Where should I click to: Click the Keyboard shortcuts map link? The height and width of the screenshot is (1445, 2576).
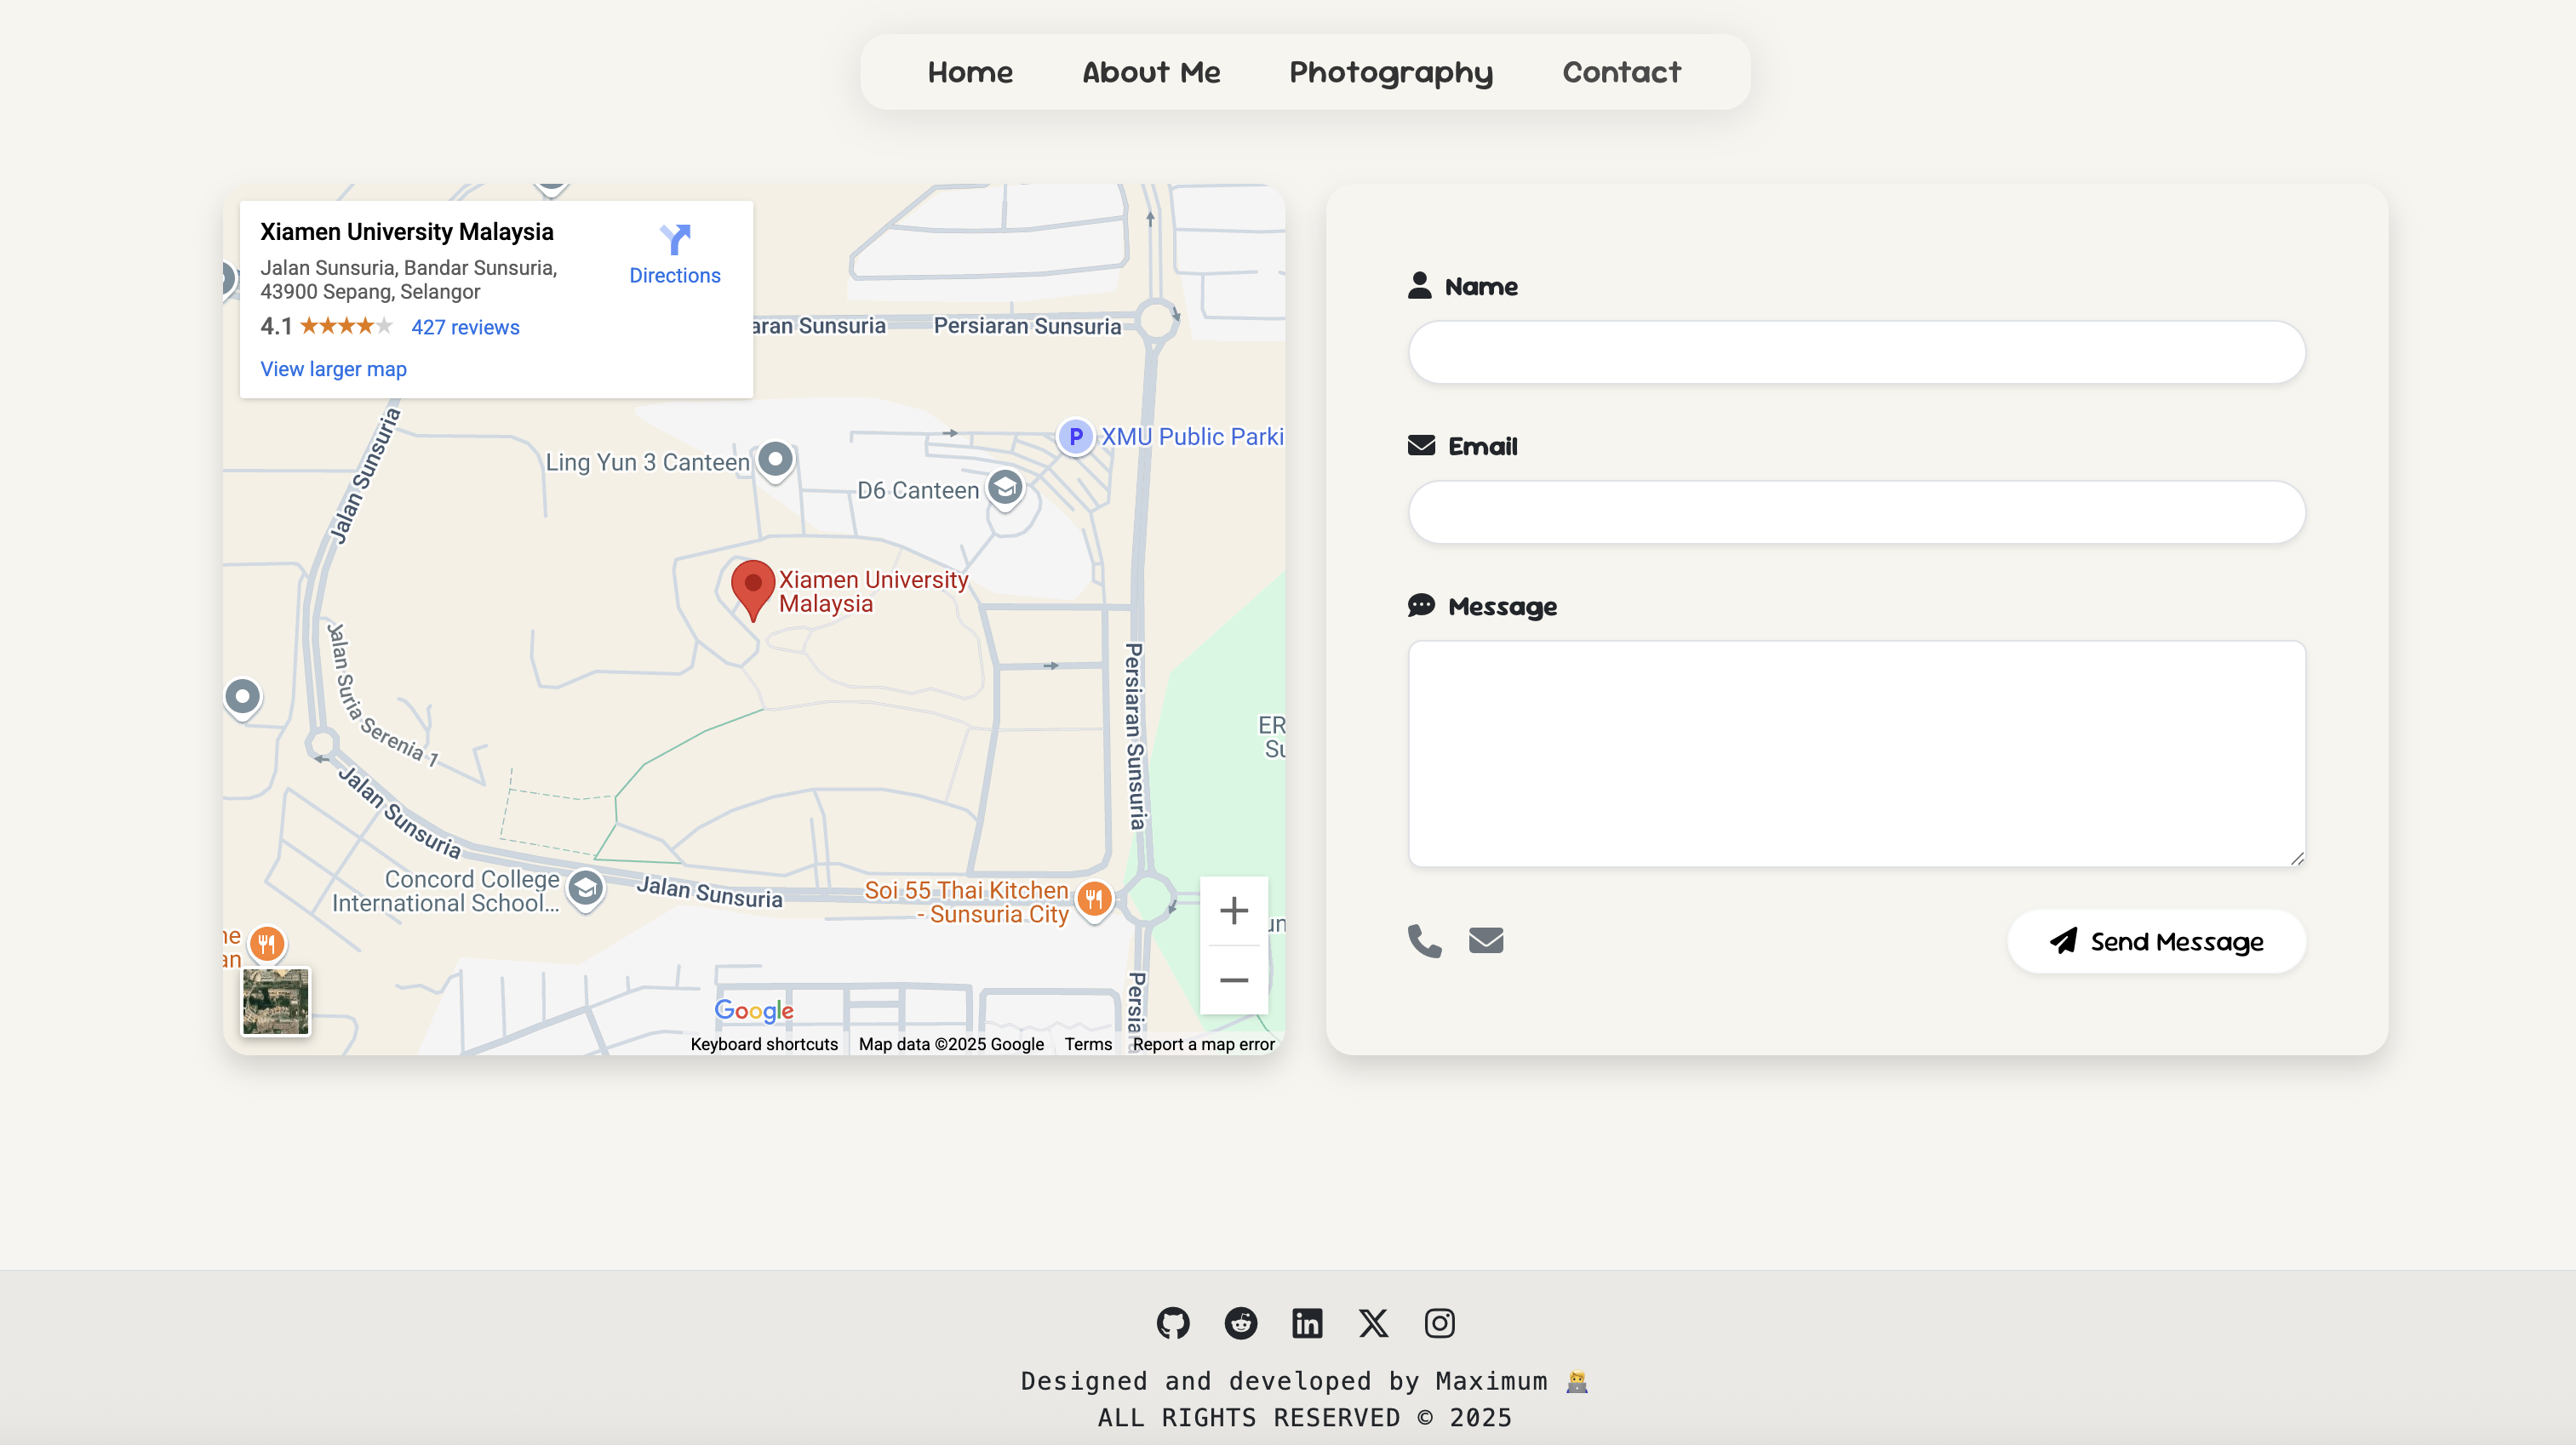click(764, 1044)
